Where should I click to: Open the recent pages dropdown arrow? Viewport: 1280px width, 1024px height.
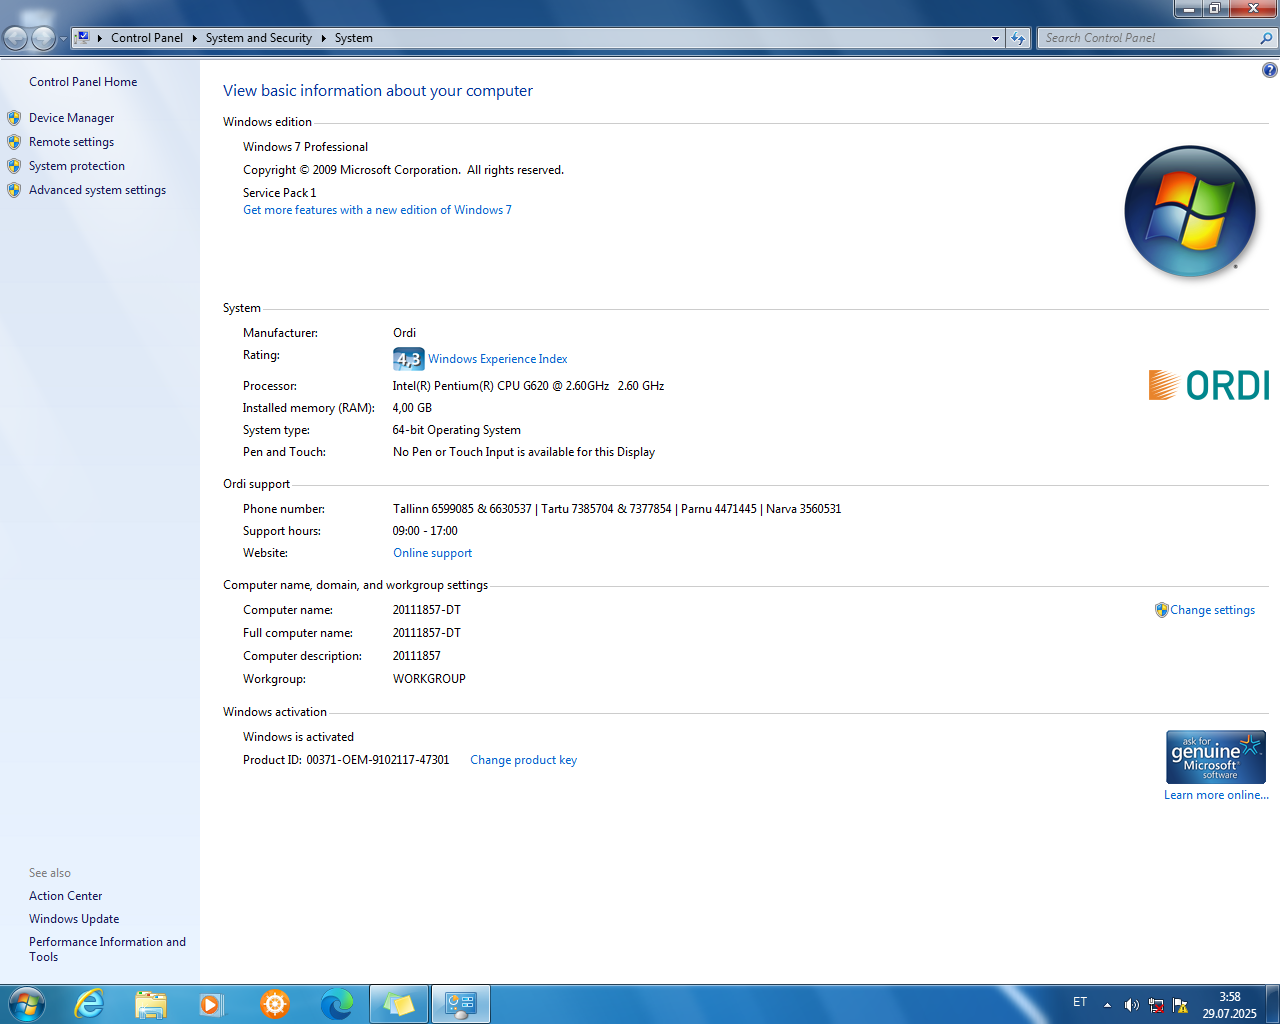(x=63, y=39)
